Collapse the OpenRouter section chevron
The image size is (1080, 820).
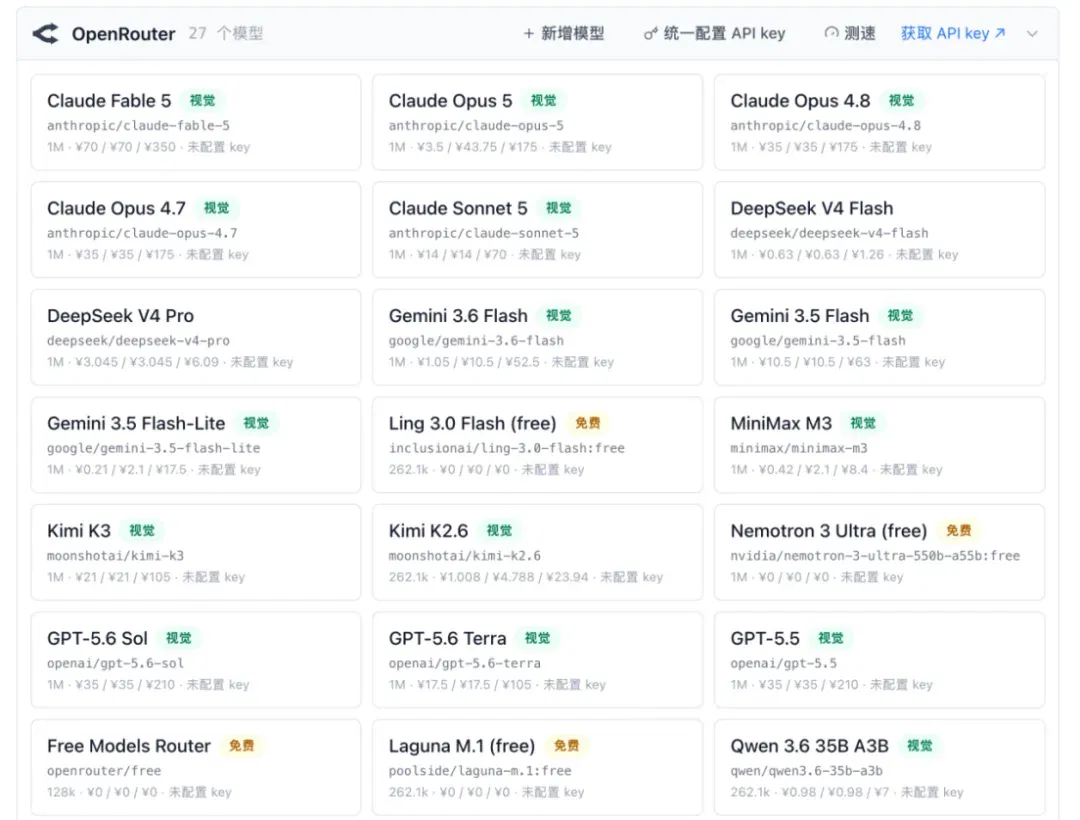click(x=1032, y=34)
